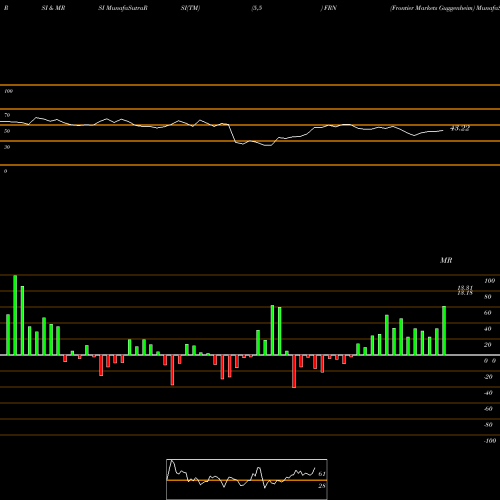Viewport: 500px width, 500px height.
Task: Click the white RSI line's lowest dip
Action: pyautogui.click(x=269, y=145)
